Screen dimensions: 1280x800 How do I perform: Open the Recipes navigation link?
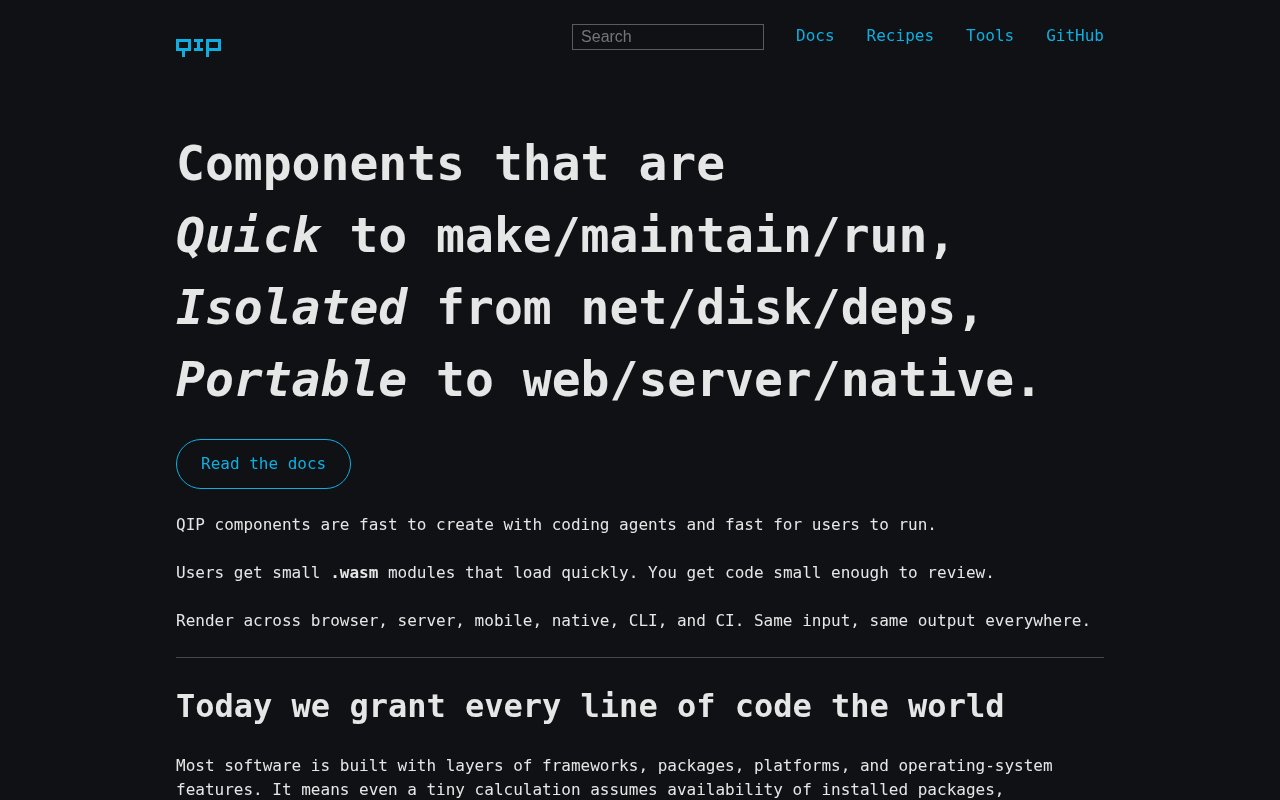coord(900,36)
